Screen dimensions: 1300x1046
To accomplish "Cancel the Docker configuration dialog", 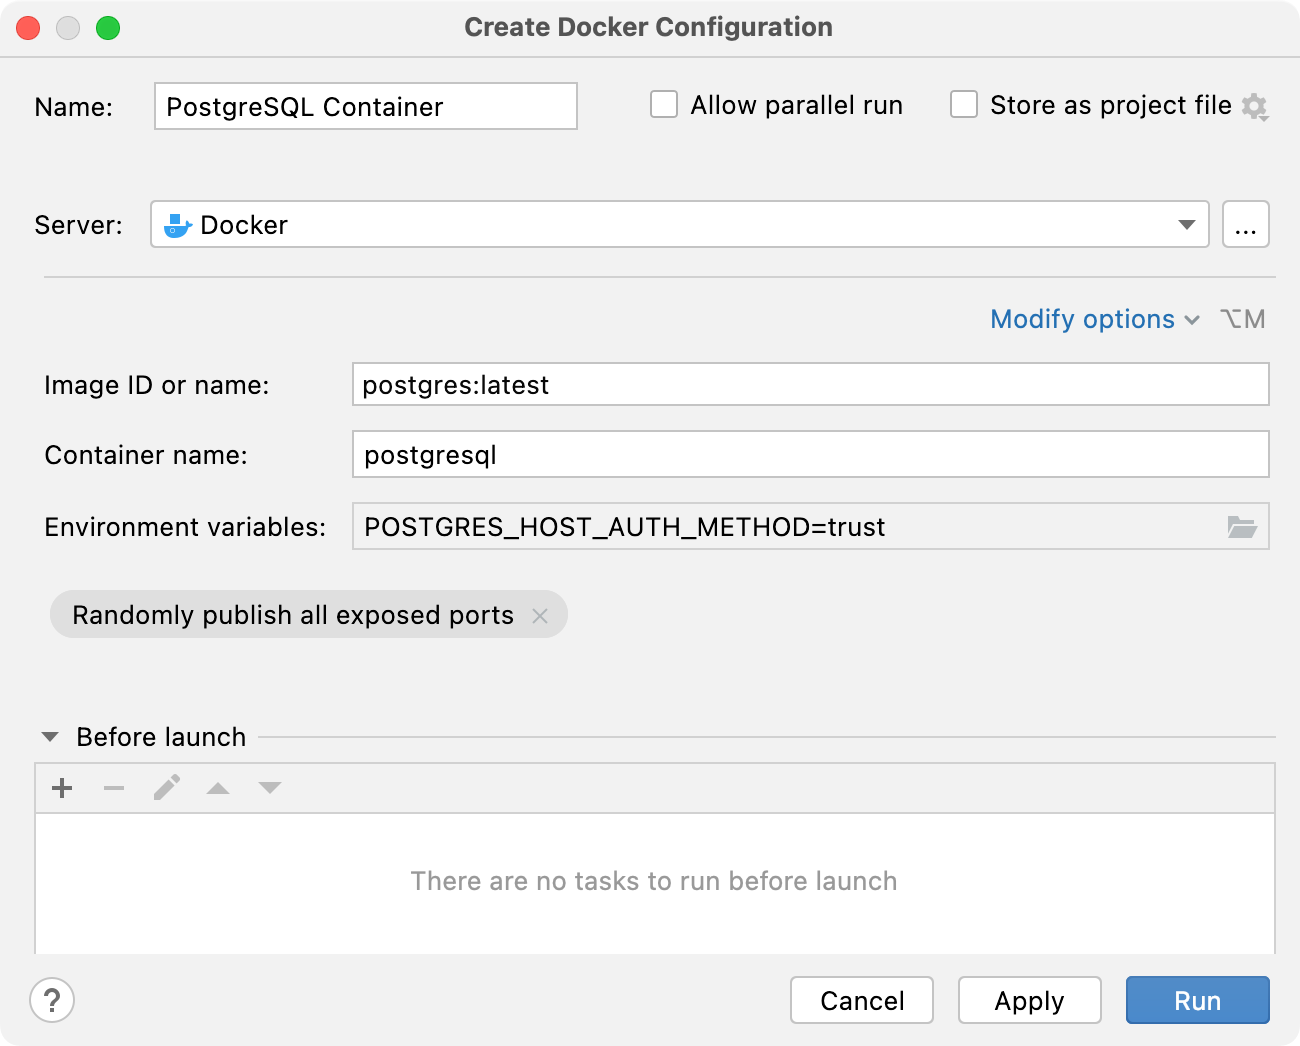I will (x=861, y=1000).
